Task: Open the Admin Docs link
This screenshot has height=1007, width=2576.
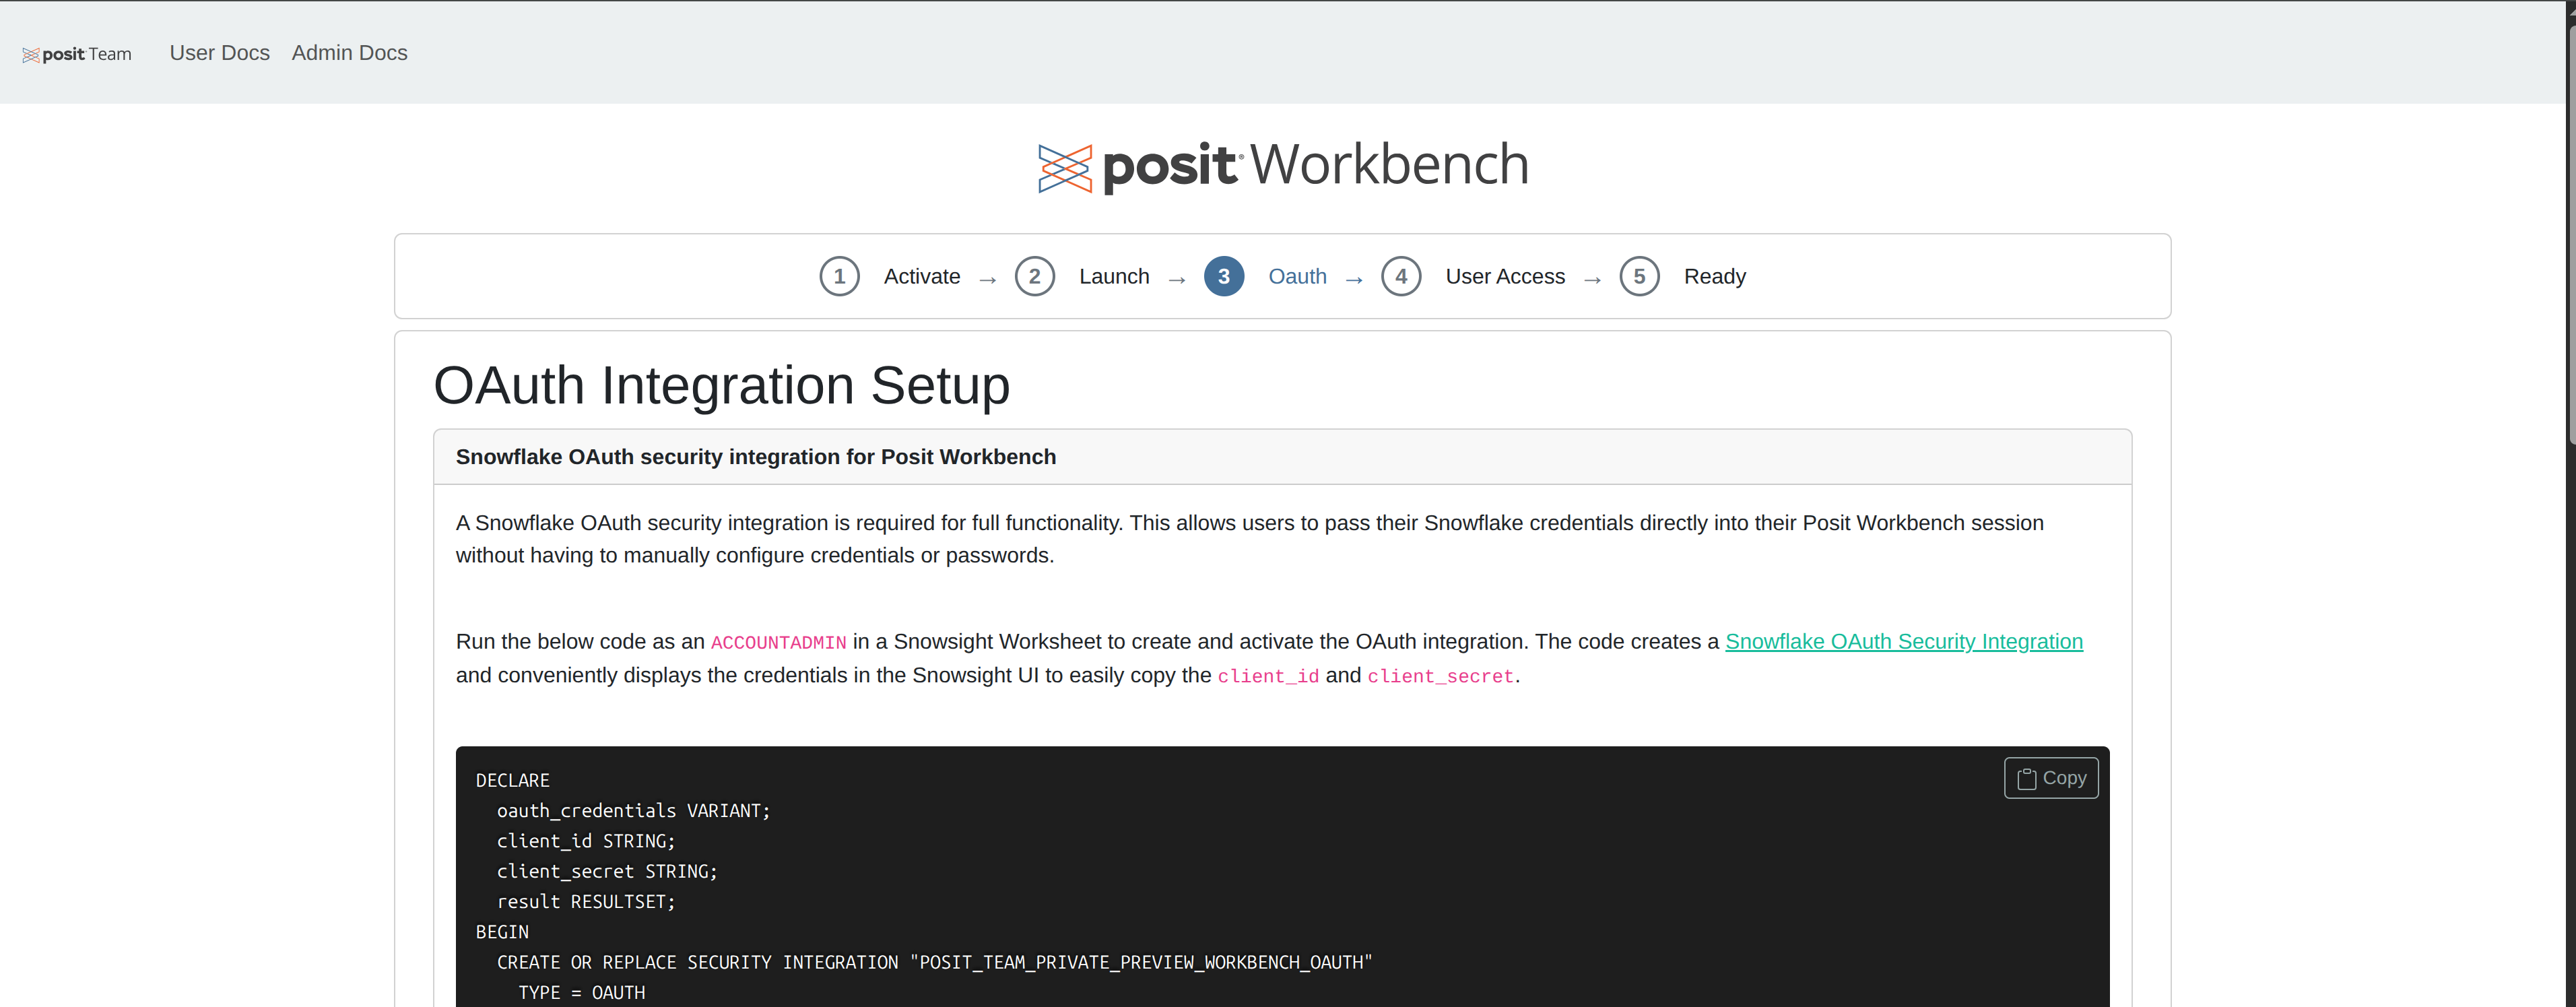Action: pos(349,53)
